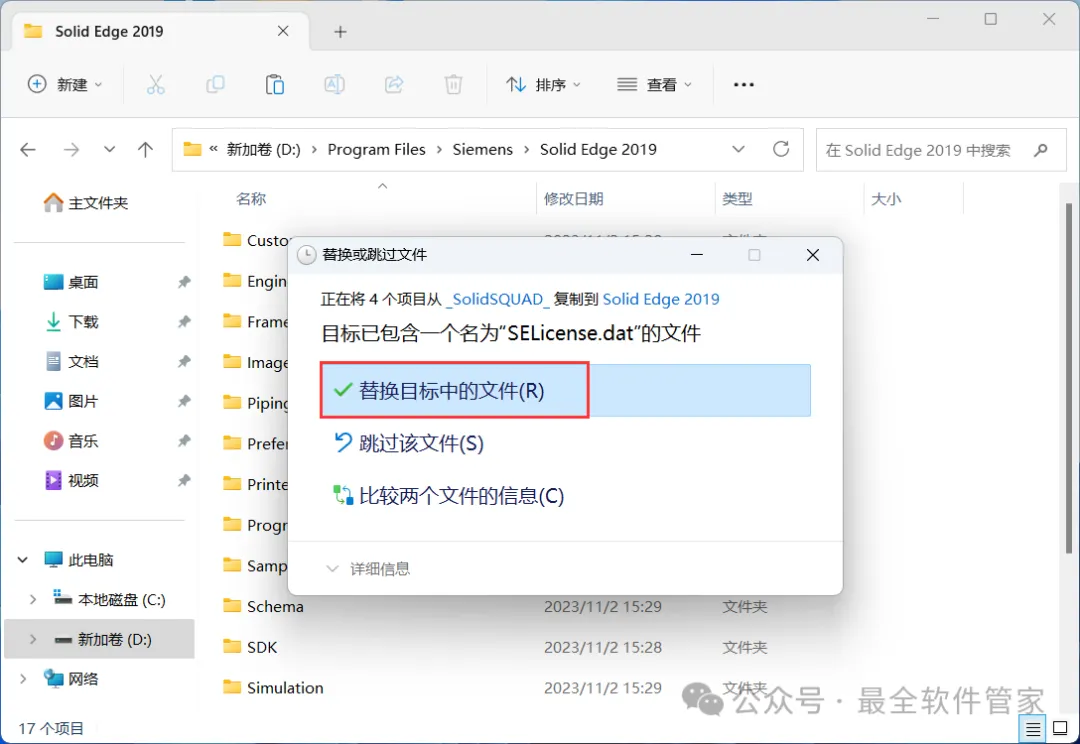Open 下载 in quick access
This screenshot has height=744, width=1080.
71,322
